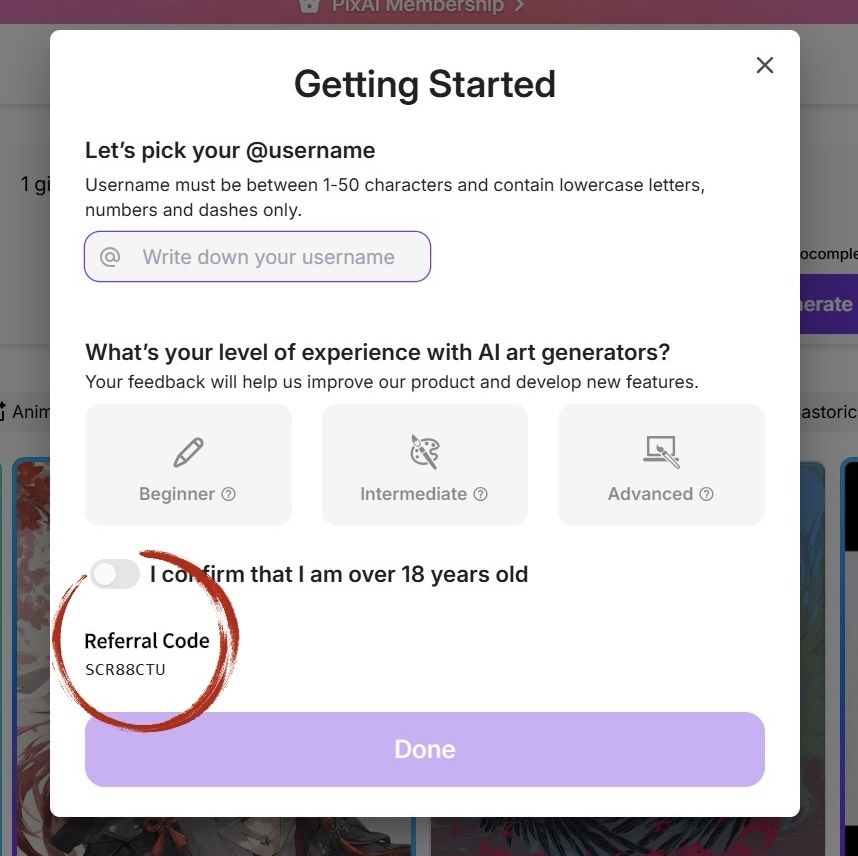Focus the username input field
858x856 pixels.
[x=257, y=257]
